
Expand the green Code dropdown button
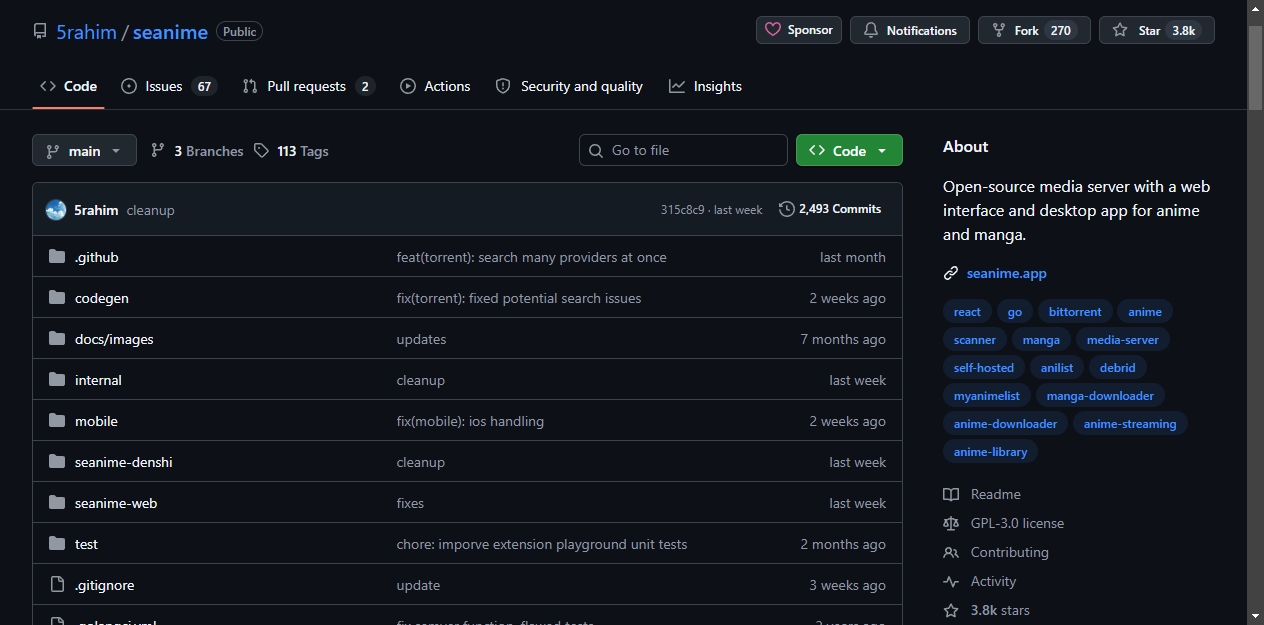click(x=849, y=150)
